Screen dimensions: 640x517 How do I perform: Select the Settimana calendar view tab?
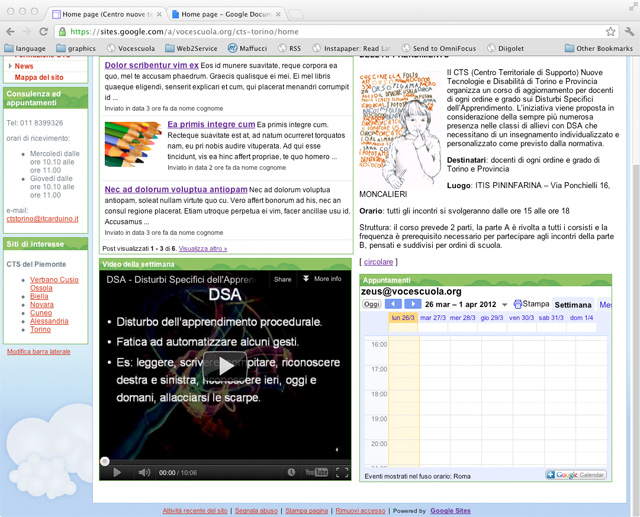tap(573, 304)
